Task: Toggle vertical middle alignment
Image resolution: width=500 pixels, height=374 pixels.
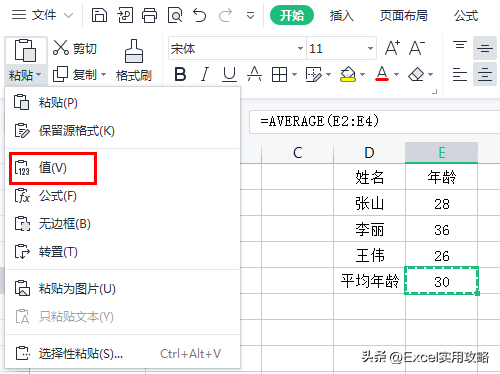Action: pyautogui.click(x=484, y=49)
